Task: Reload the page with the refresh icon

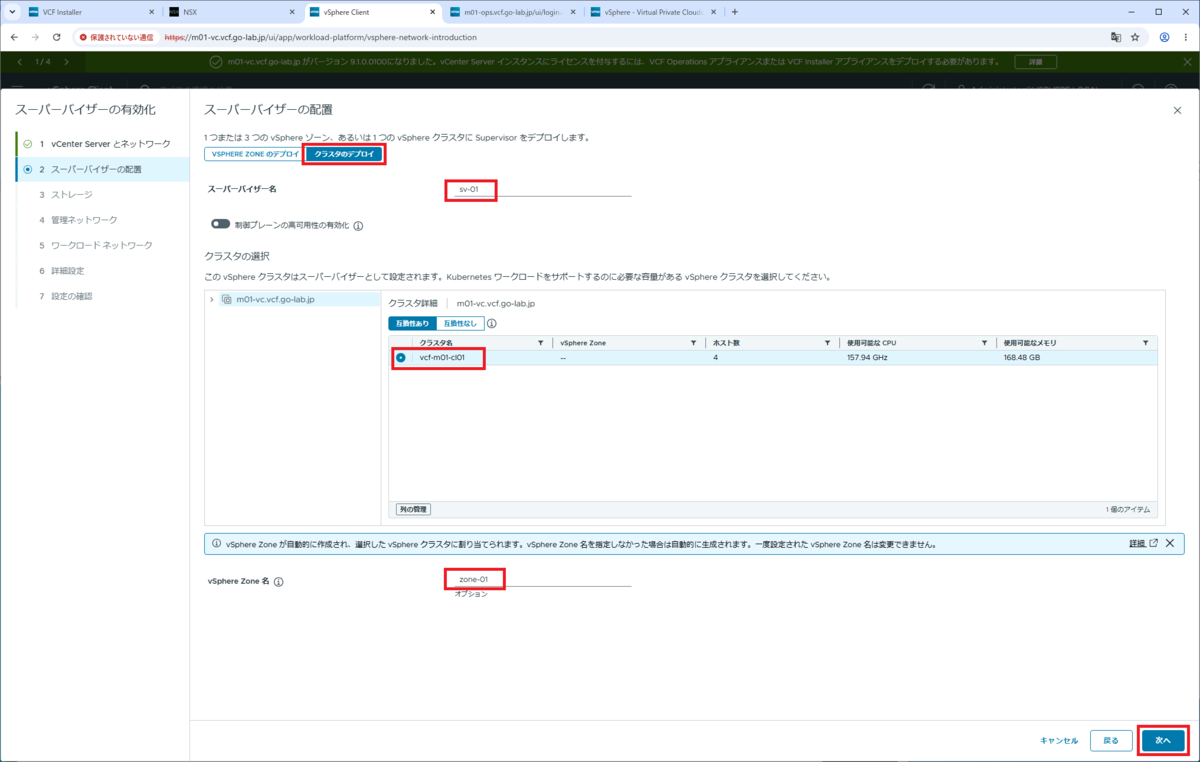Action: tap(56, 37)
